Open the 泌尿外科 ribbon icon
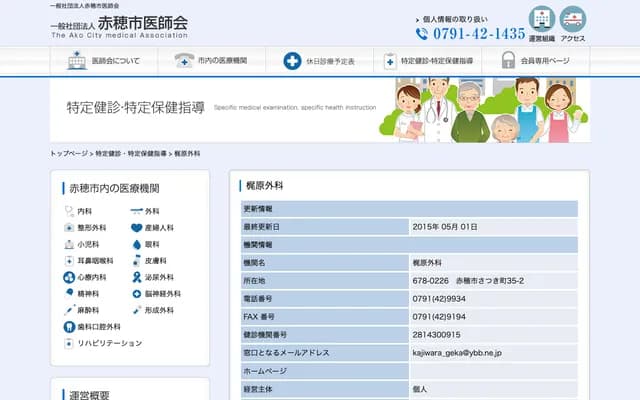The height and width of the screenshot is (400, 640). coord(137,277)
